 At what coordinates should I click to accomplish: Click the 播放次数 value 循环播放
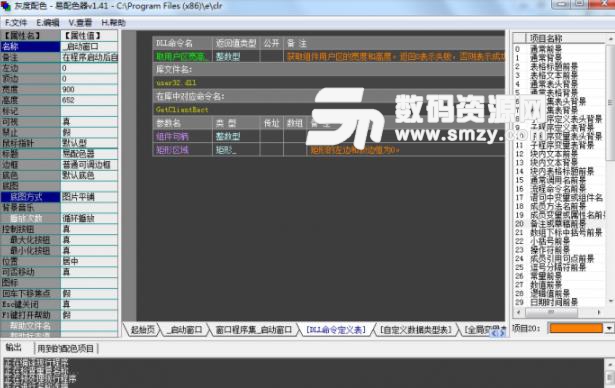tap(89, 218)
